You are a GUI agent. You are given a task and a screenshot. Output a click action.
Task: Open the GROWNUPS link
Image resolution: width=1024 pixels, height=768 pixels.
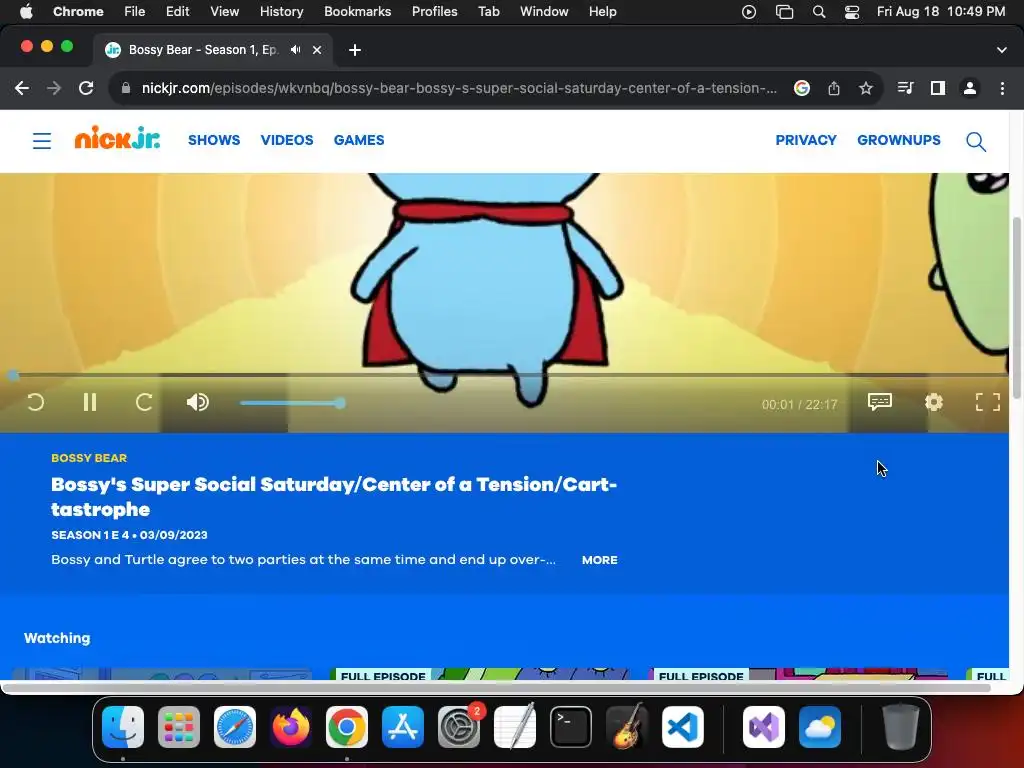point(899,140)
